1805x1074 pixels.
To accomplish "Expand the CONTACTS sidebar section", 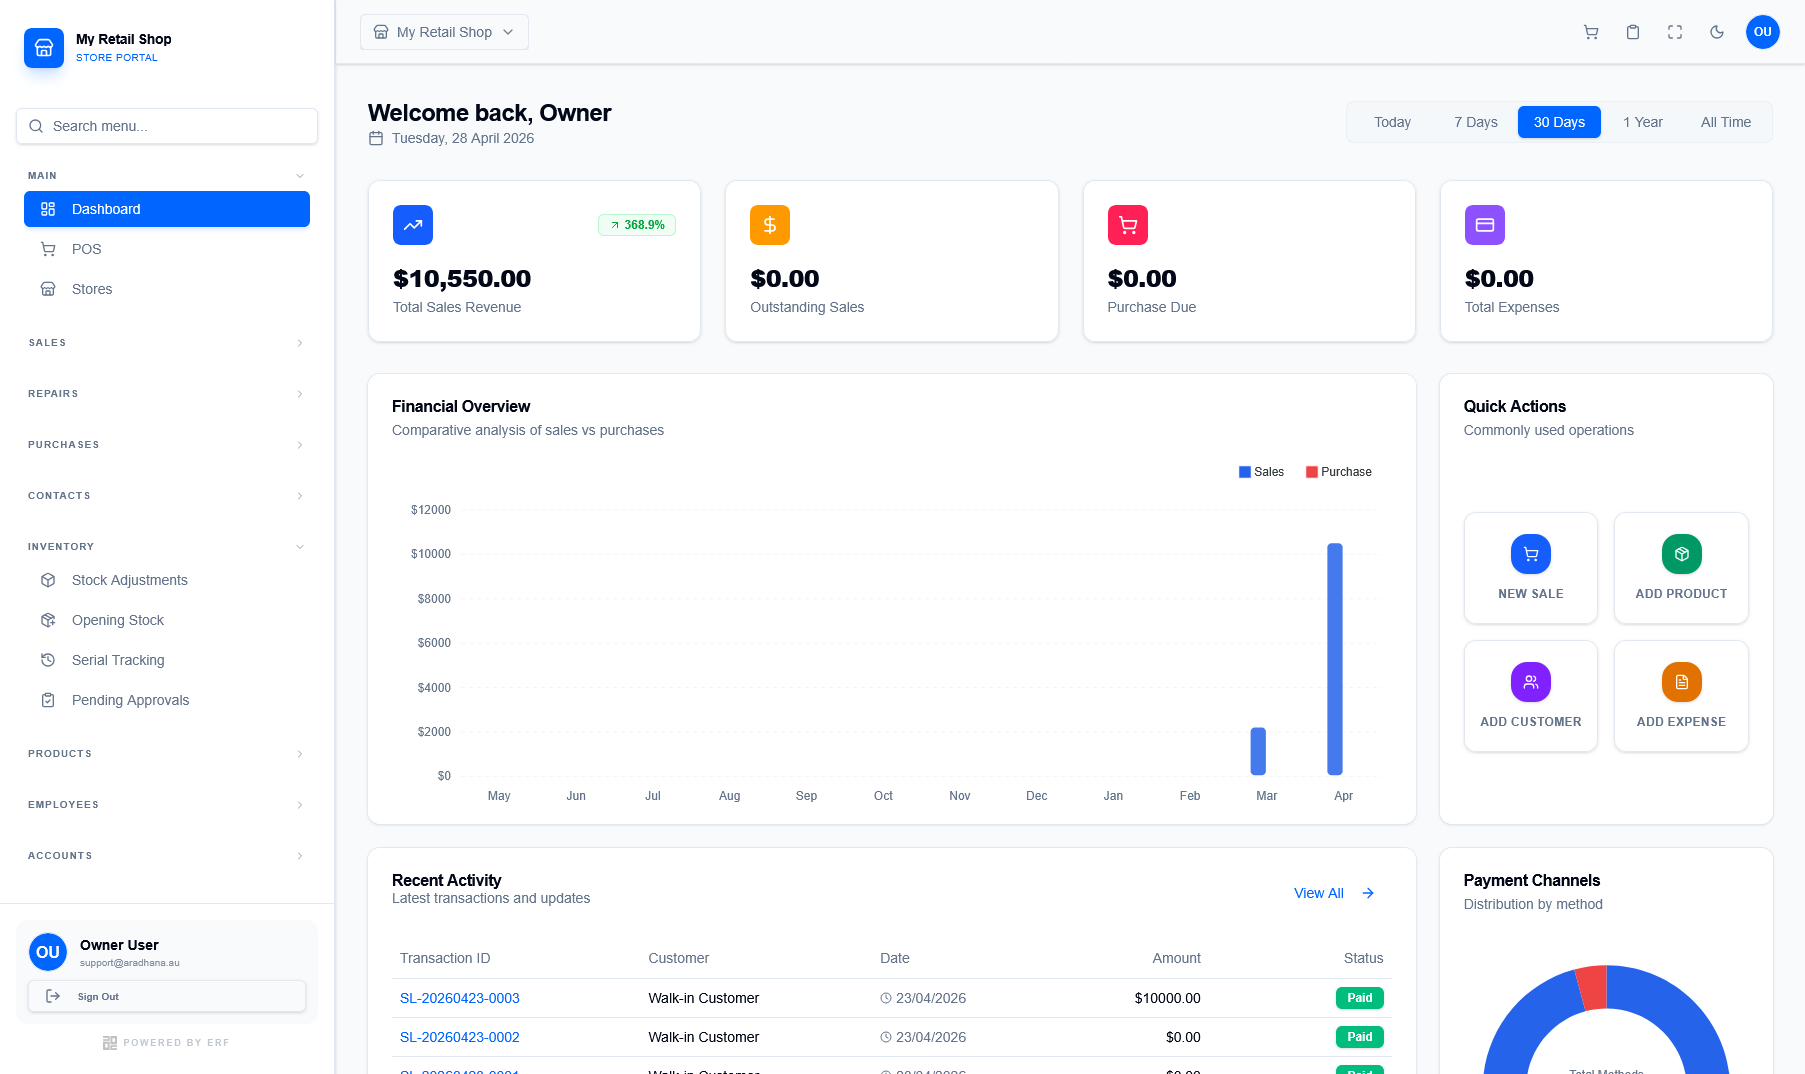I will point(167,496).
